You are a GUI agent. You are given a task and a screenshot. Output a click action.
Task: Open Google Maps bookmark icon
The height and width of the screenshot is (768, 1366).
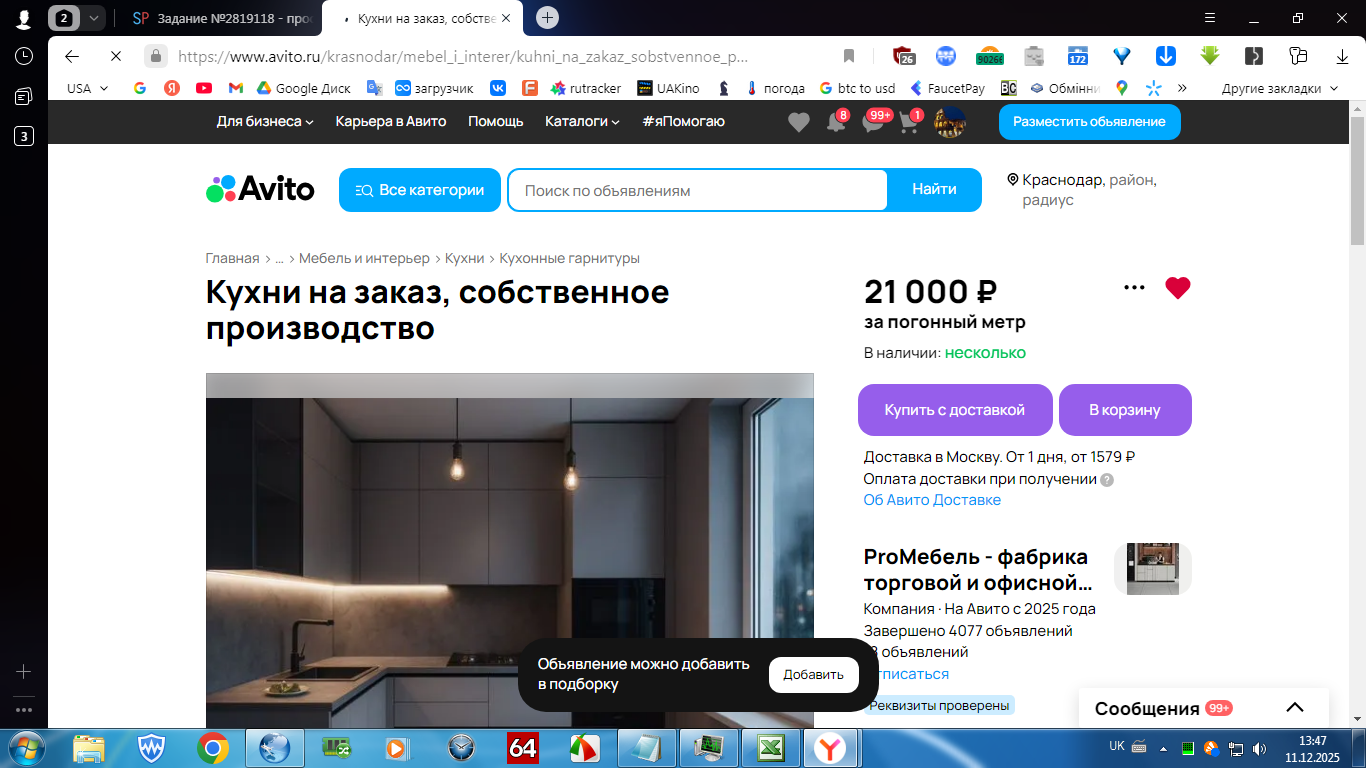click(x=1122, y=88)
